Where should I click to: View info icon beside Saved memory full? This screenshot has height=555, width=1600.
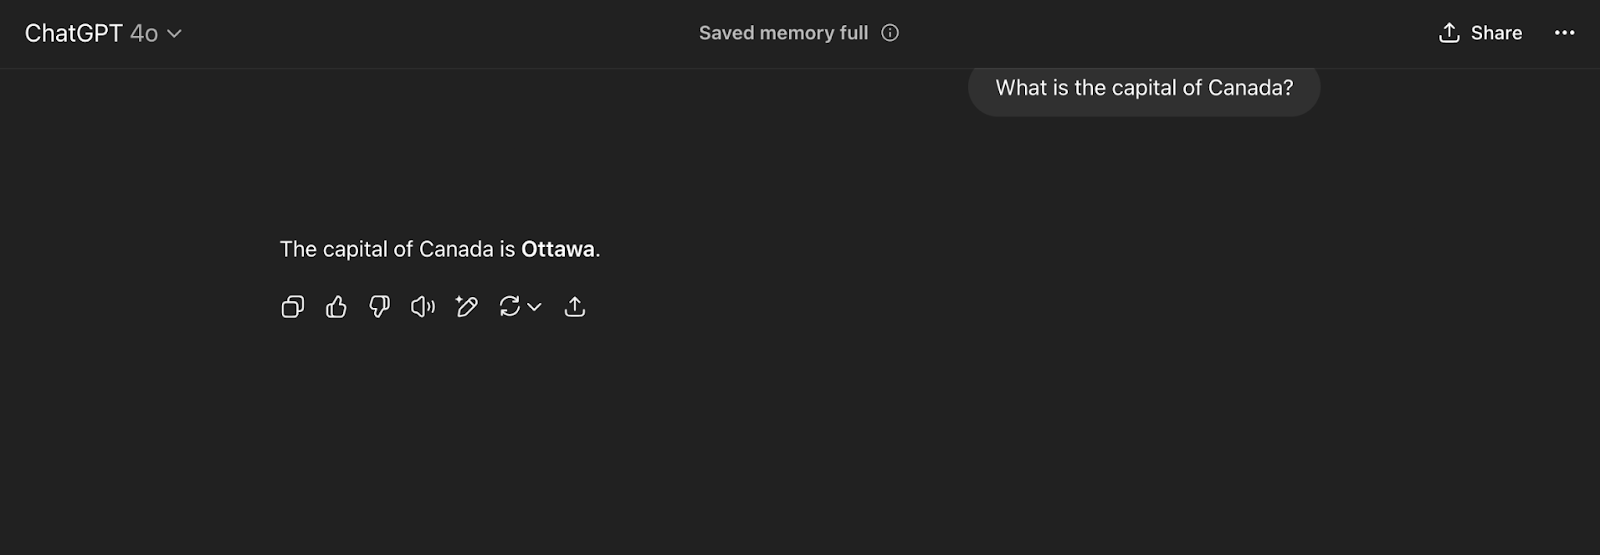(x=890, y=33)
